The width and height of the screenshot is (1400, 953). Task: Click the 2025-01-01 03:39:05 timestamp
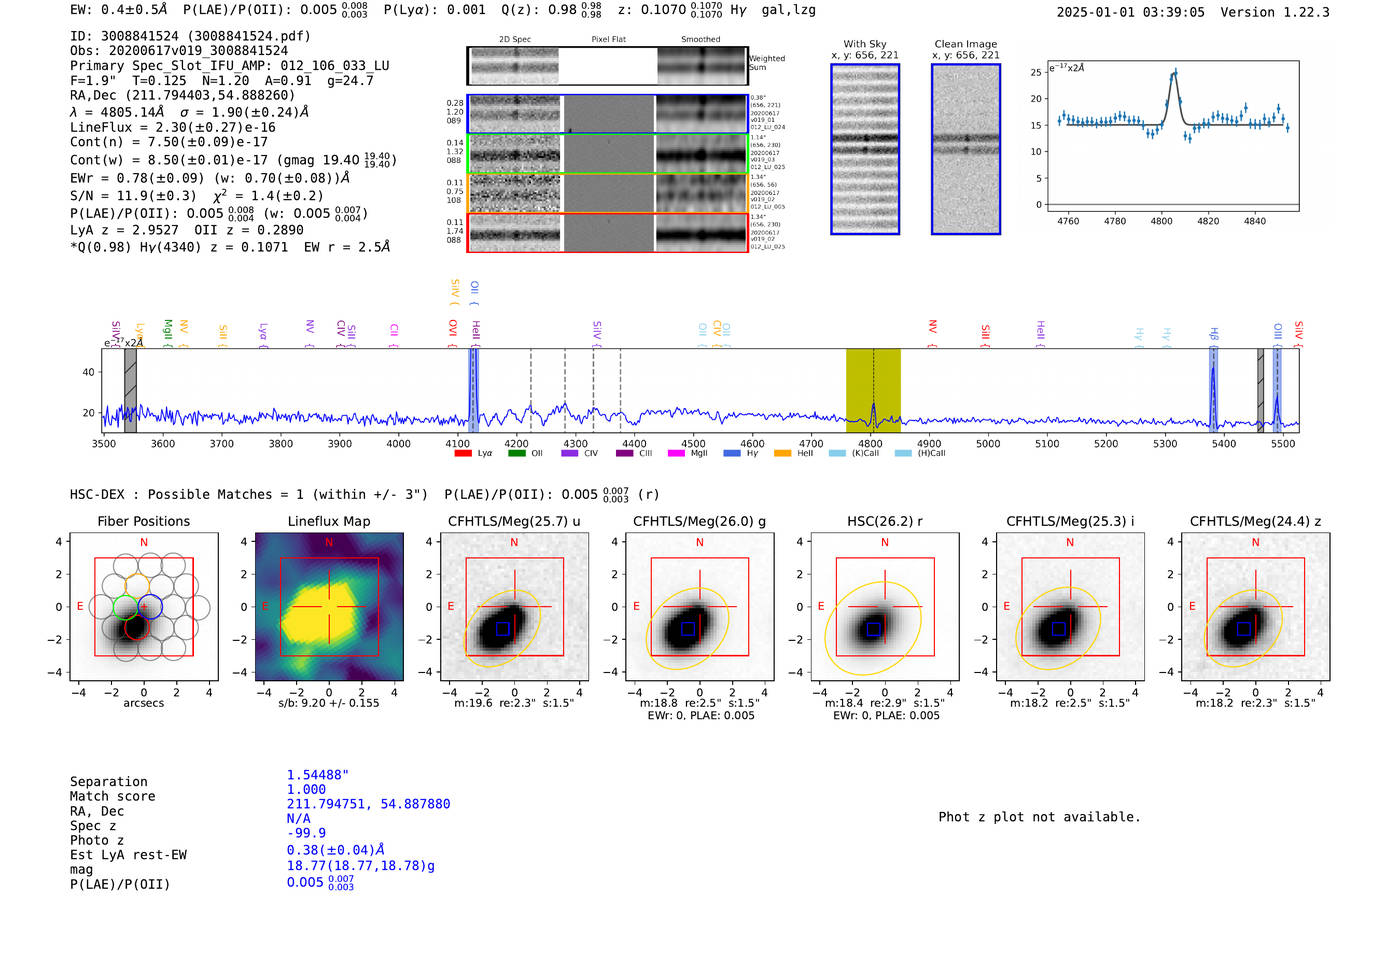click(1131, 12)
